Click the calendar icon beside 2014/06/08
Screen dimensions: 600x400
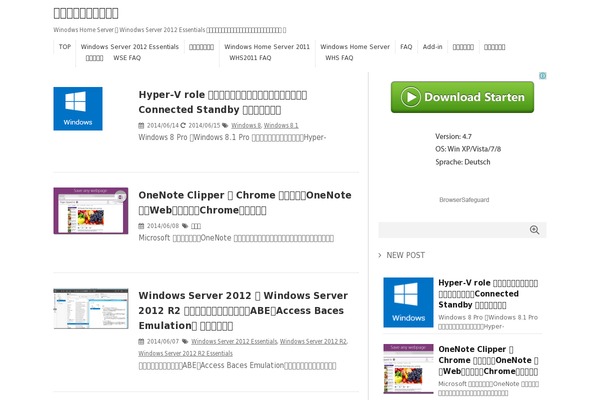coord(141,226)
